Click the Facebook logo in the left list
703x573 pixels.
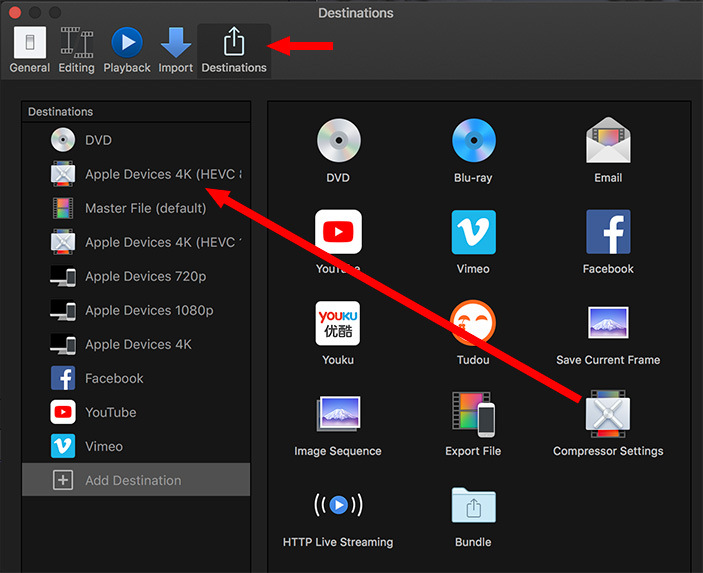coord(63,378)
